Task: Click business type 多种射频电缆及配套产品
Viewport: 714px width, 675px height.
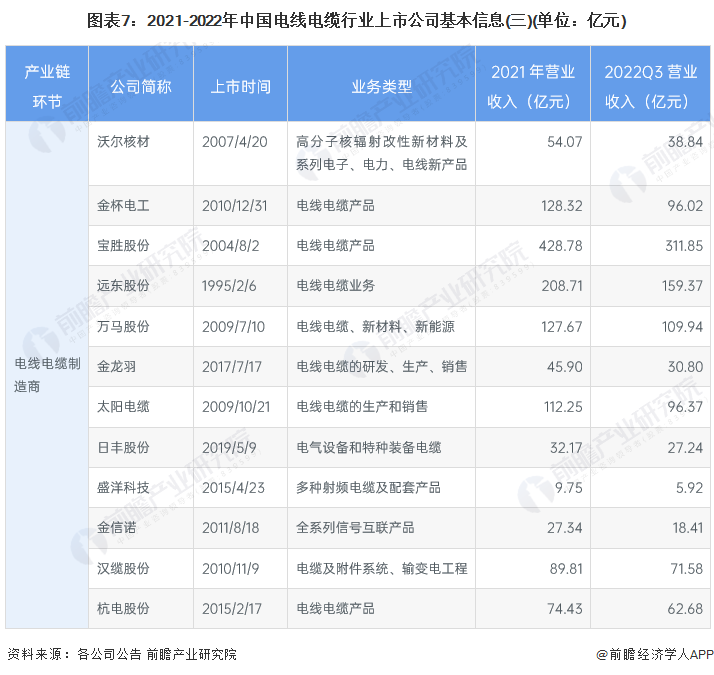Action: (368, 487)
